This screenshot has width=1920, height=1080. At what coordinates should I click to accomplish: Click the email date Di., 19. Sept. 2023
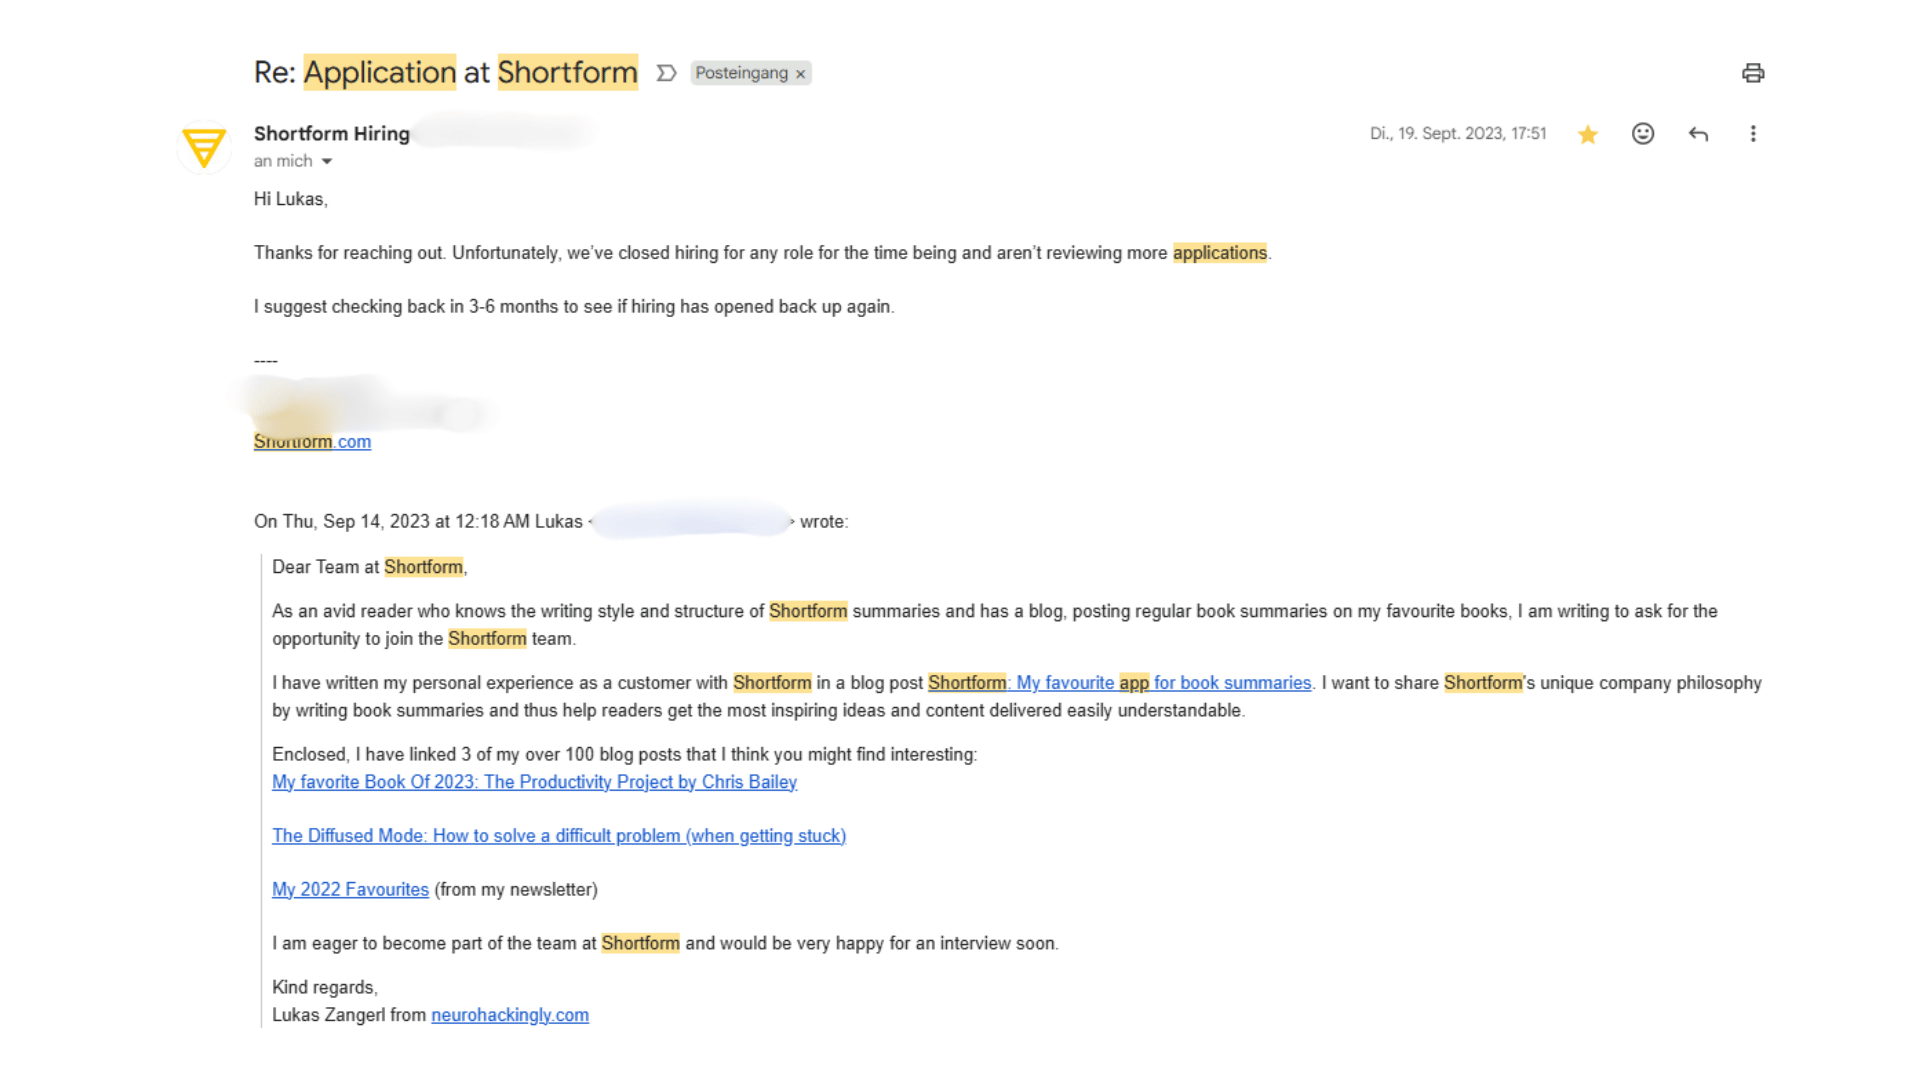tap(1458, 134)
